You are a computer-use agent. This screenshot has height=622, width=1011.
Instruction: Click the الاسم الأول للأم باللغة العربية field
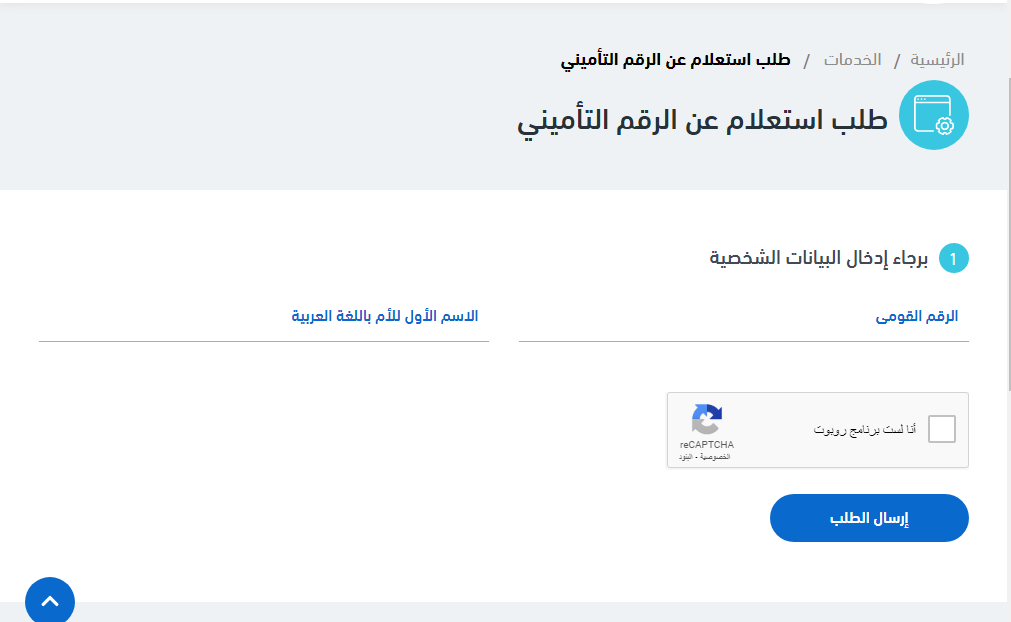tap(264, 329)
